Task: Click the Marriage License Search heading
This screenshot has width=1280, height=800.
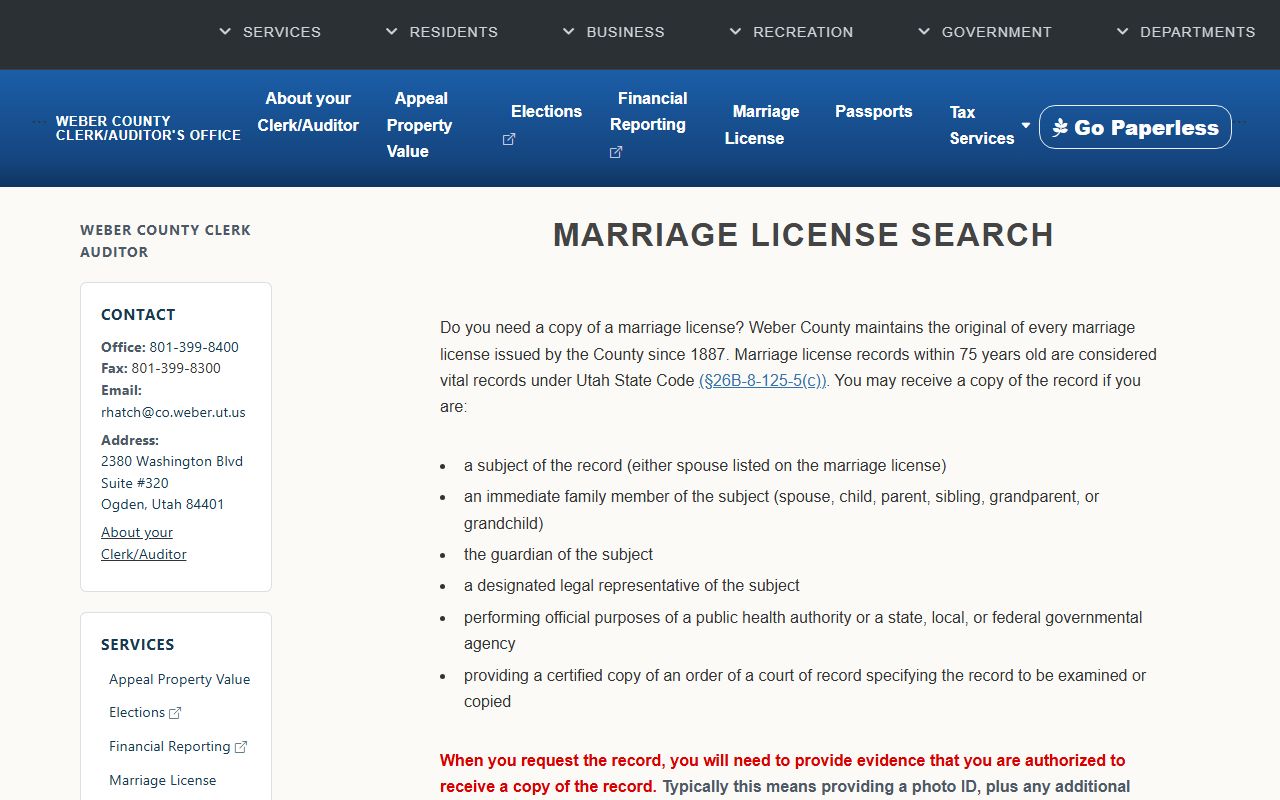Action: tap(803, 235)
